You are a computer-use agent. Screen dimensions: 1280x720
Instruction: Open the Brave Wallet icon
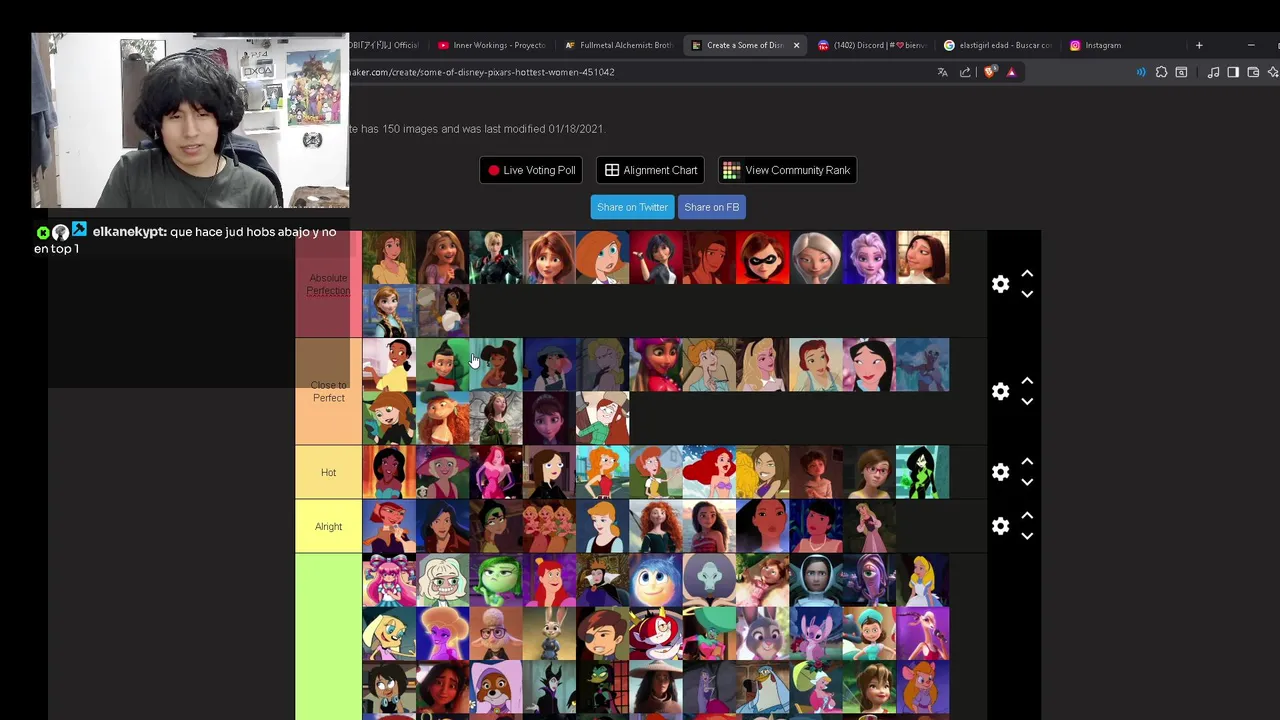[x=1253, y=72]
